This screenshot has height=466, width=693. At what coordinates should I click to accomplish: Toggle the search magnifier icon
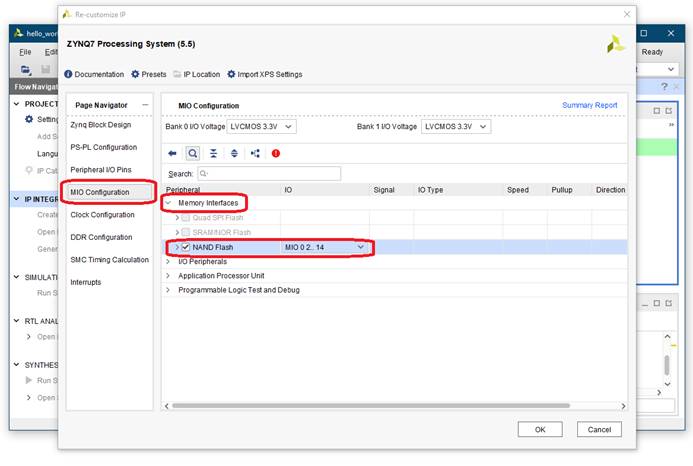click(x=192, y=153)
